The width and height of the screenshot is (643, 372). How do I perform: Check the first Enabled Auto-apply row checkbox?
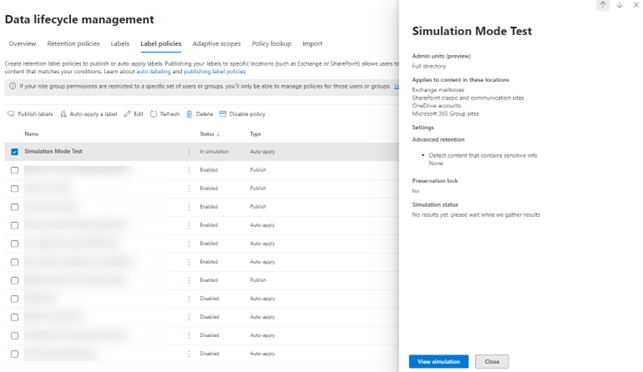coord(15,225)
